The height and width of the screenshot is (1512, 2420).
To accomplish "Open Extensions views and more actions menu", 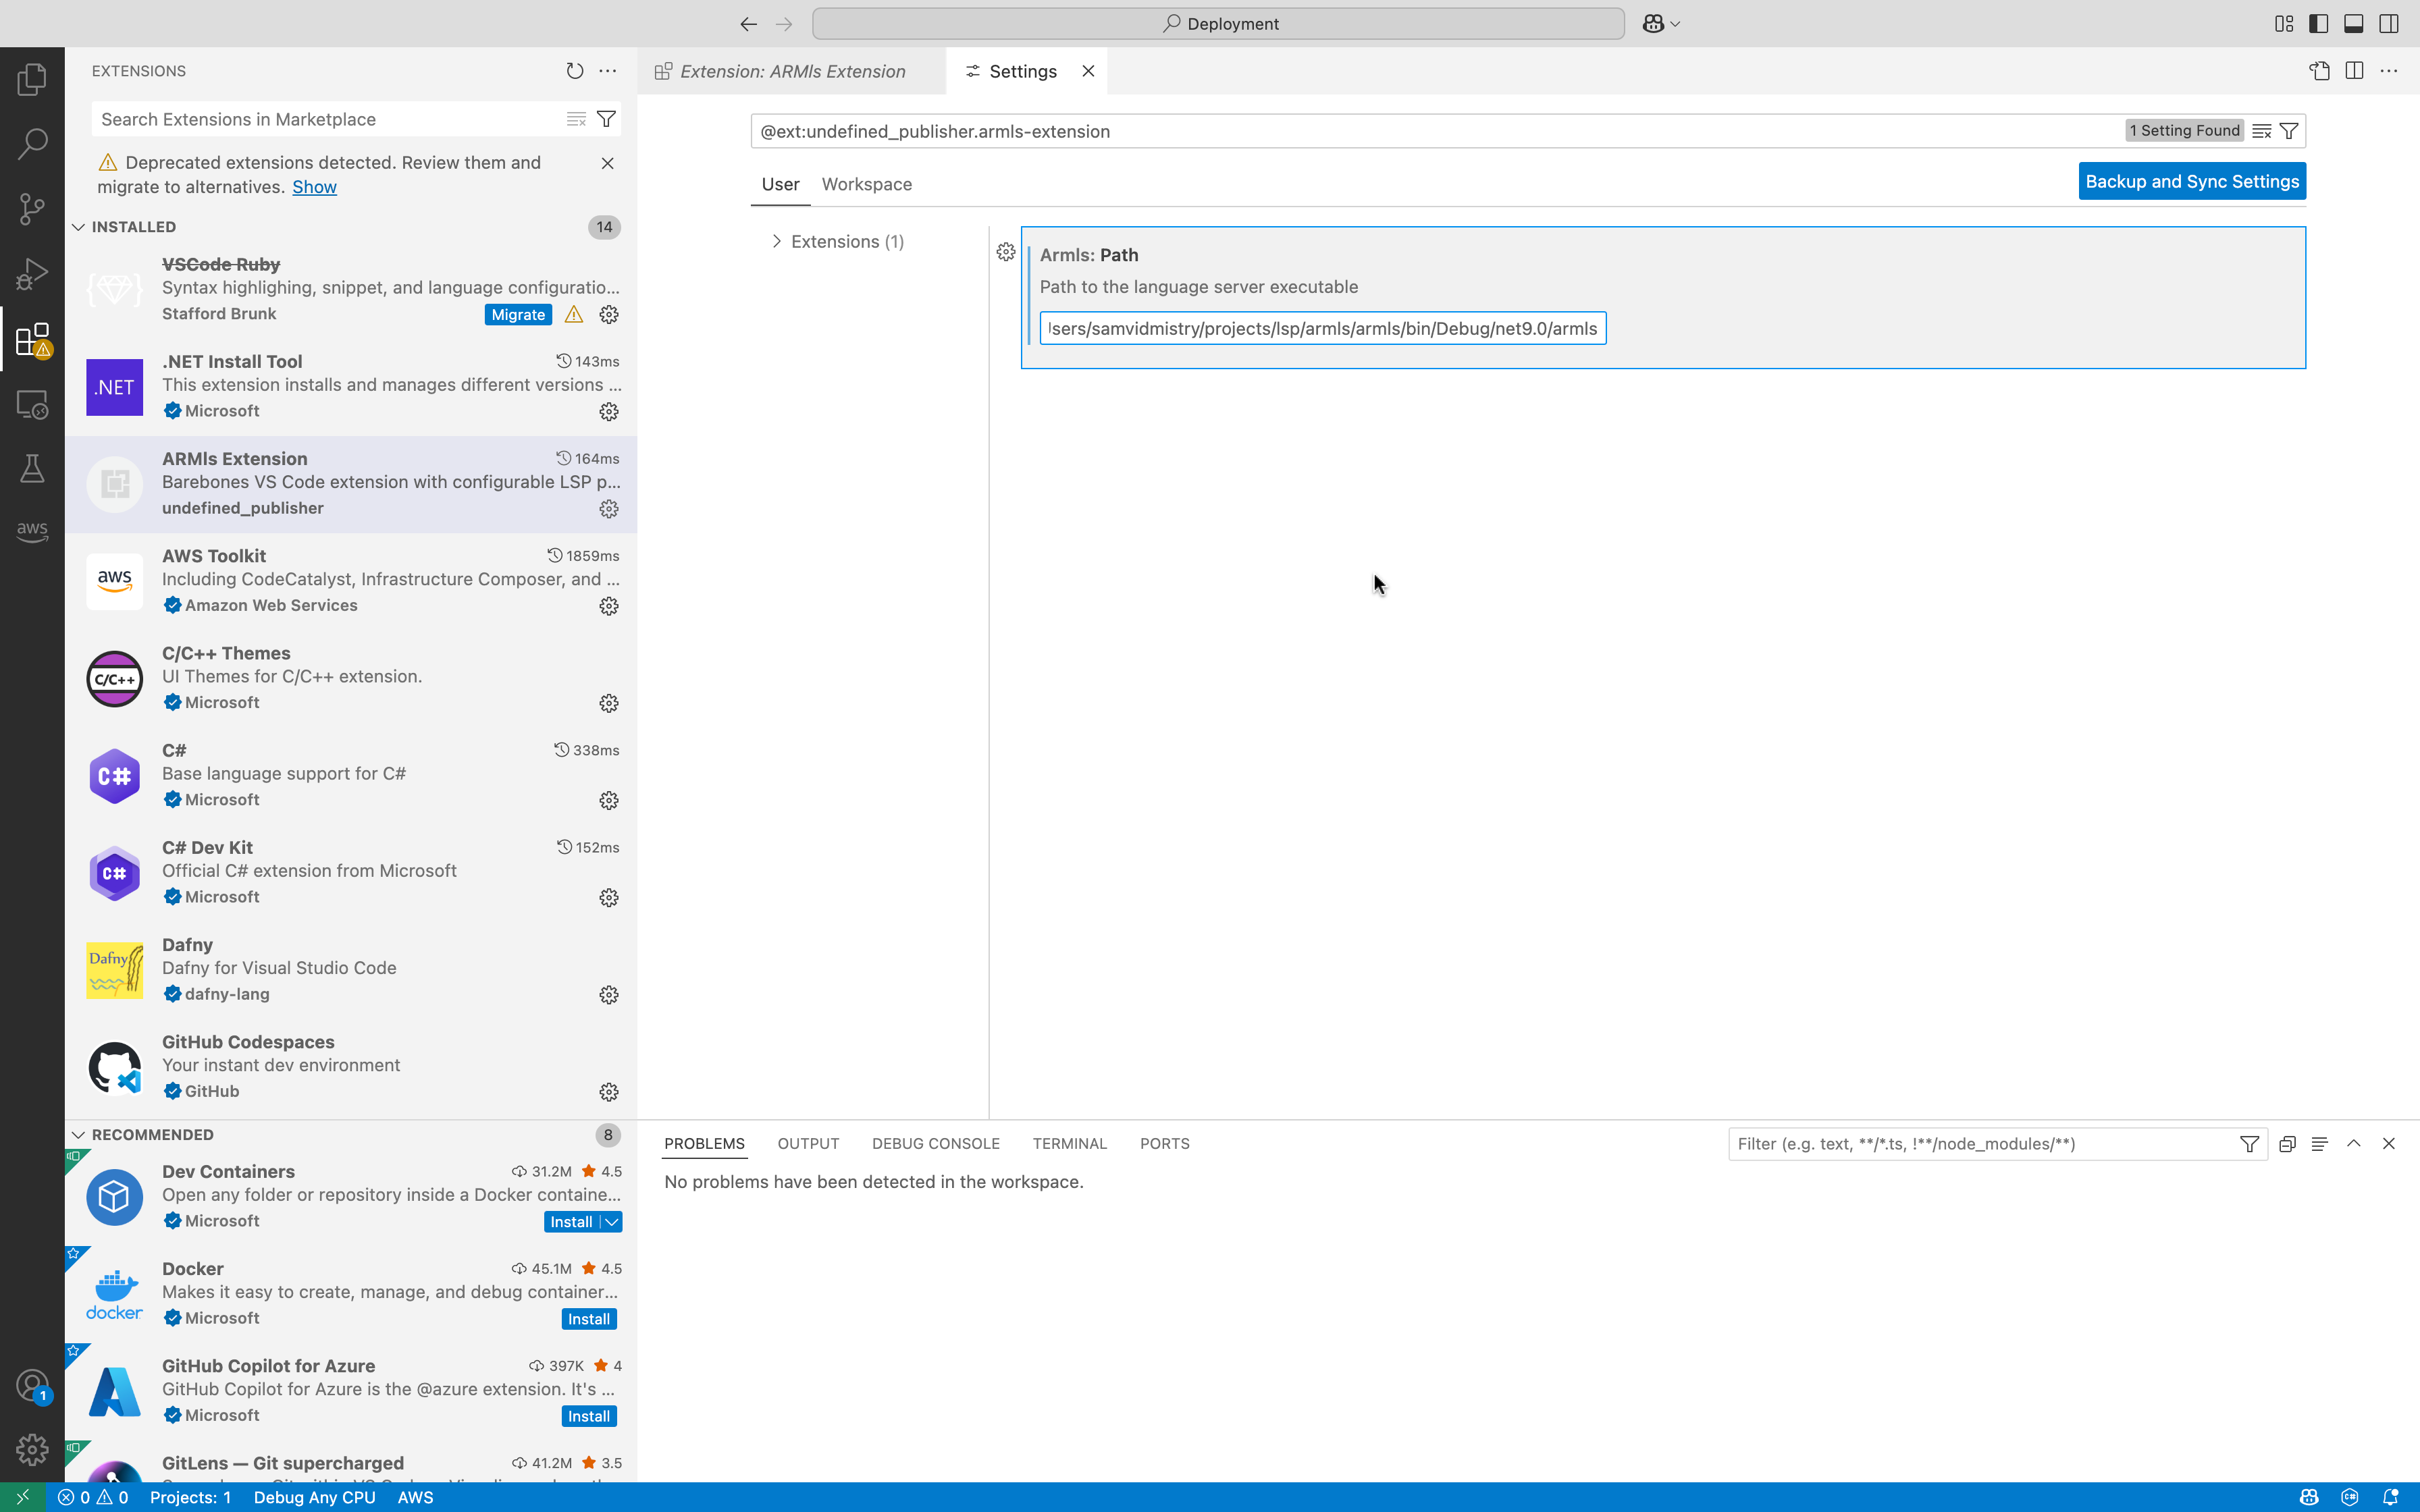I will [x=608, y=71].
